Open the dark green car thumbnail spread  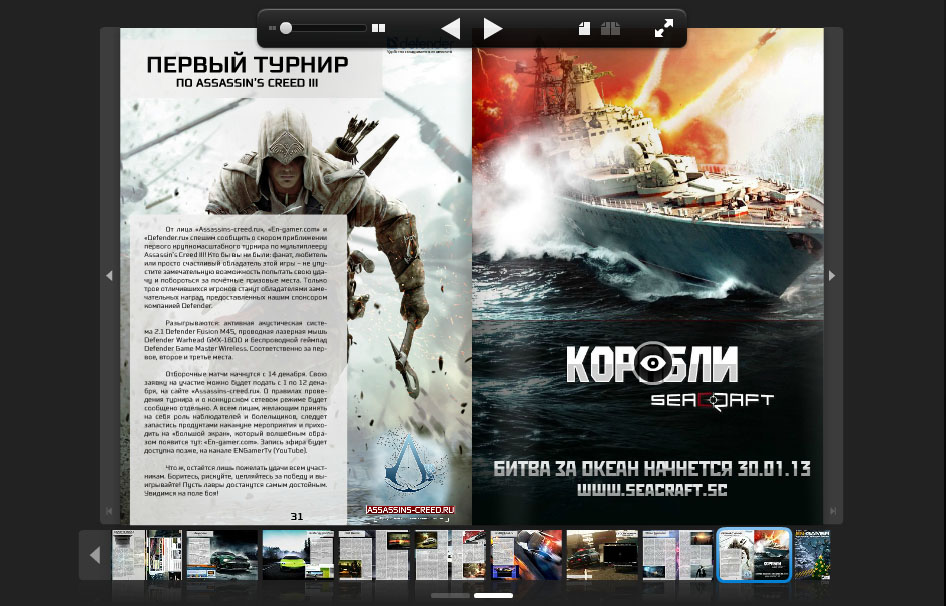222,555
